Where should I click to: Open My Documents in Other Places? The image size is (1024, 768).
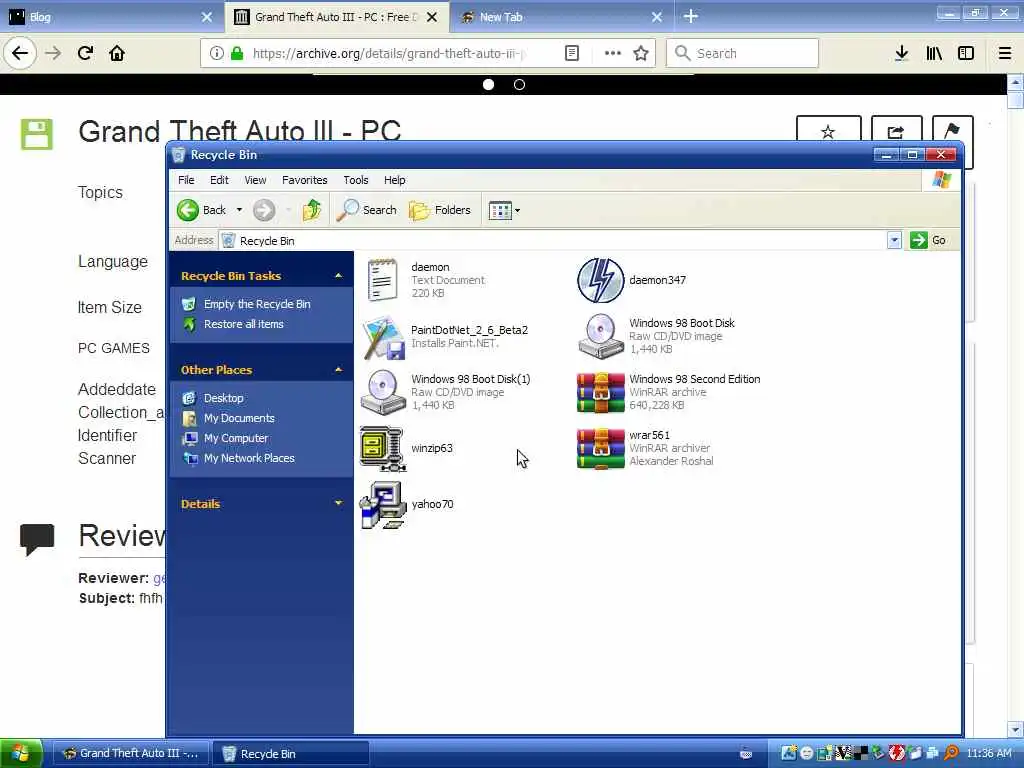tap(239, 418)
